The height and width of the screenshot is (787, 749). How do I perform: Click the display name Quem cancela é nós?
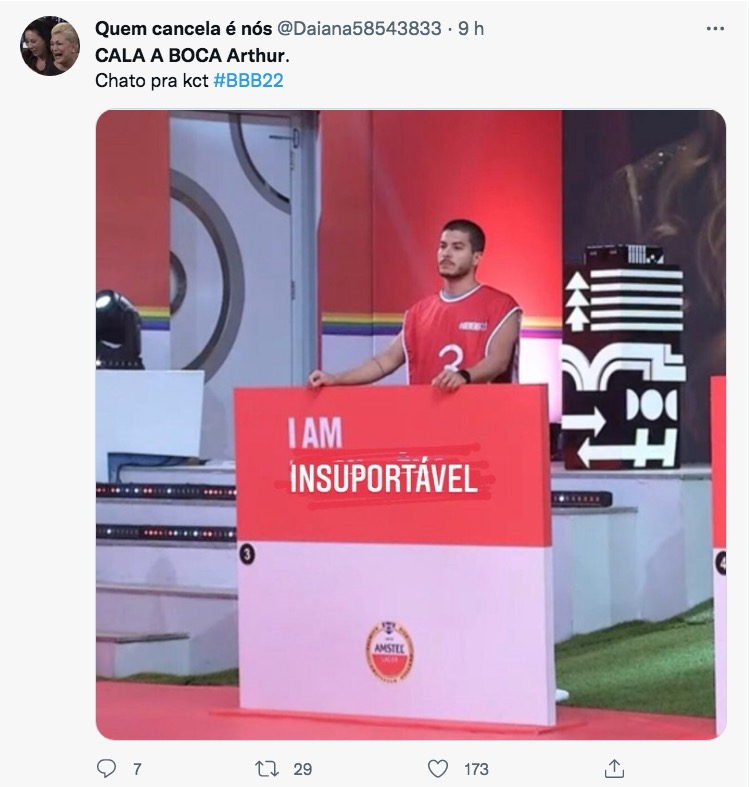[x=183, y=29]
